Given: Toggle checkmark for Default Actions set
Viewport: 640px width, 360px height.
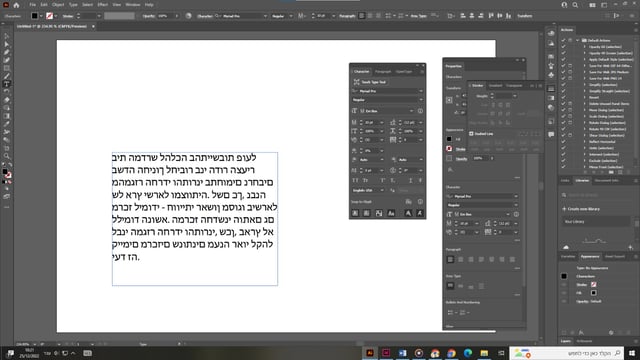Looking at the screenshot, I should [x=564, y=40].
